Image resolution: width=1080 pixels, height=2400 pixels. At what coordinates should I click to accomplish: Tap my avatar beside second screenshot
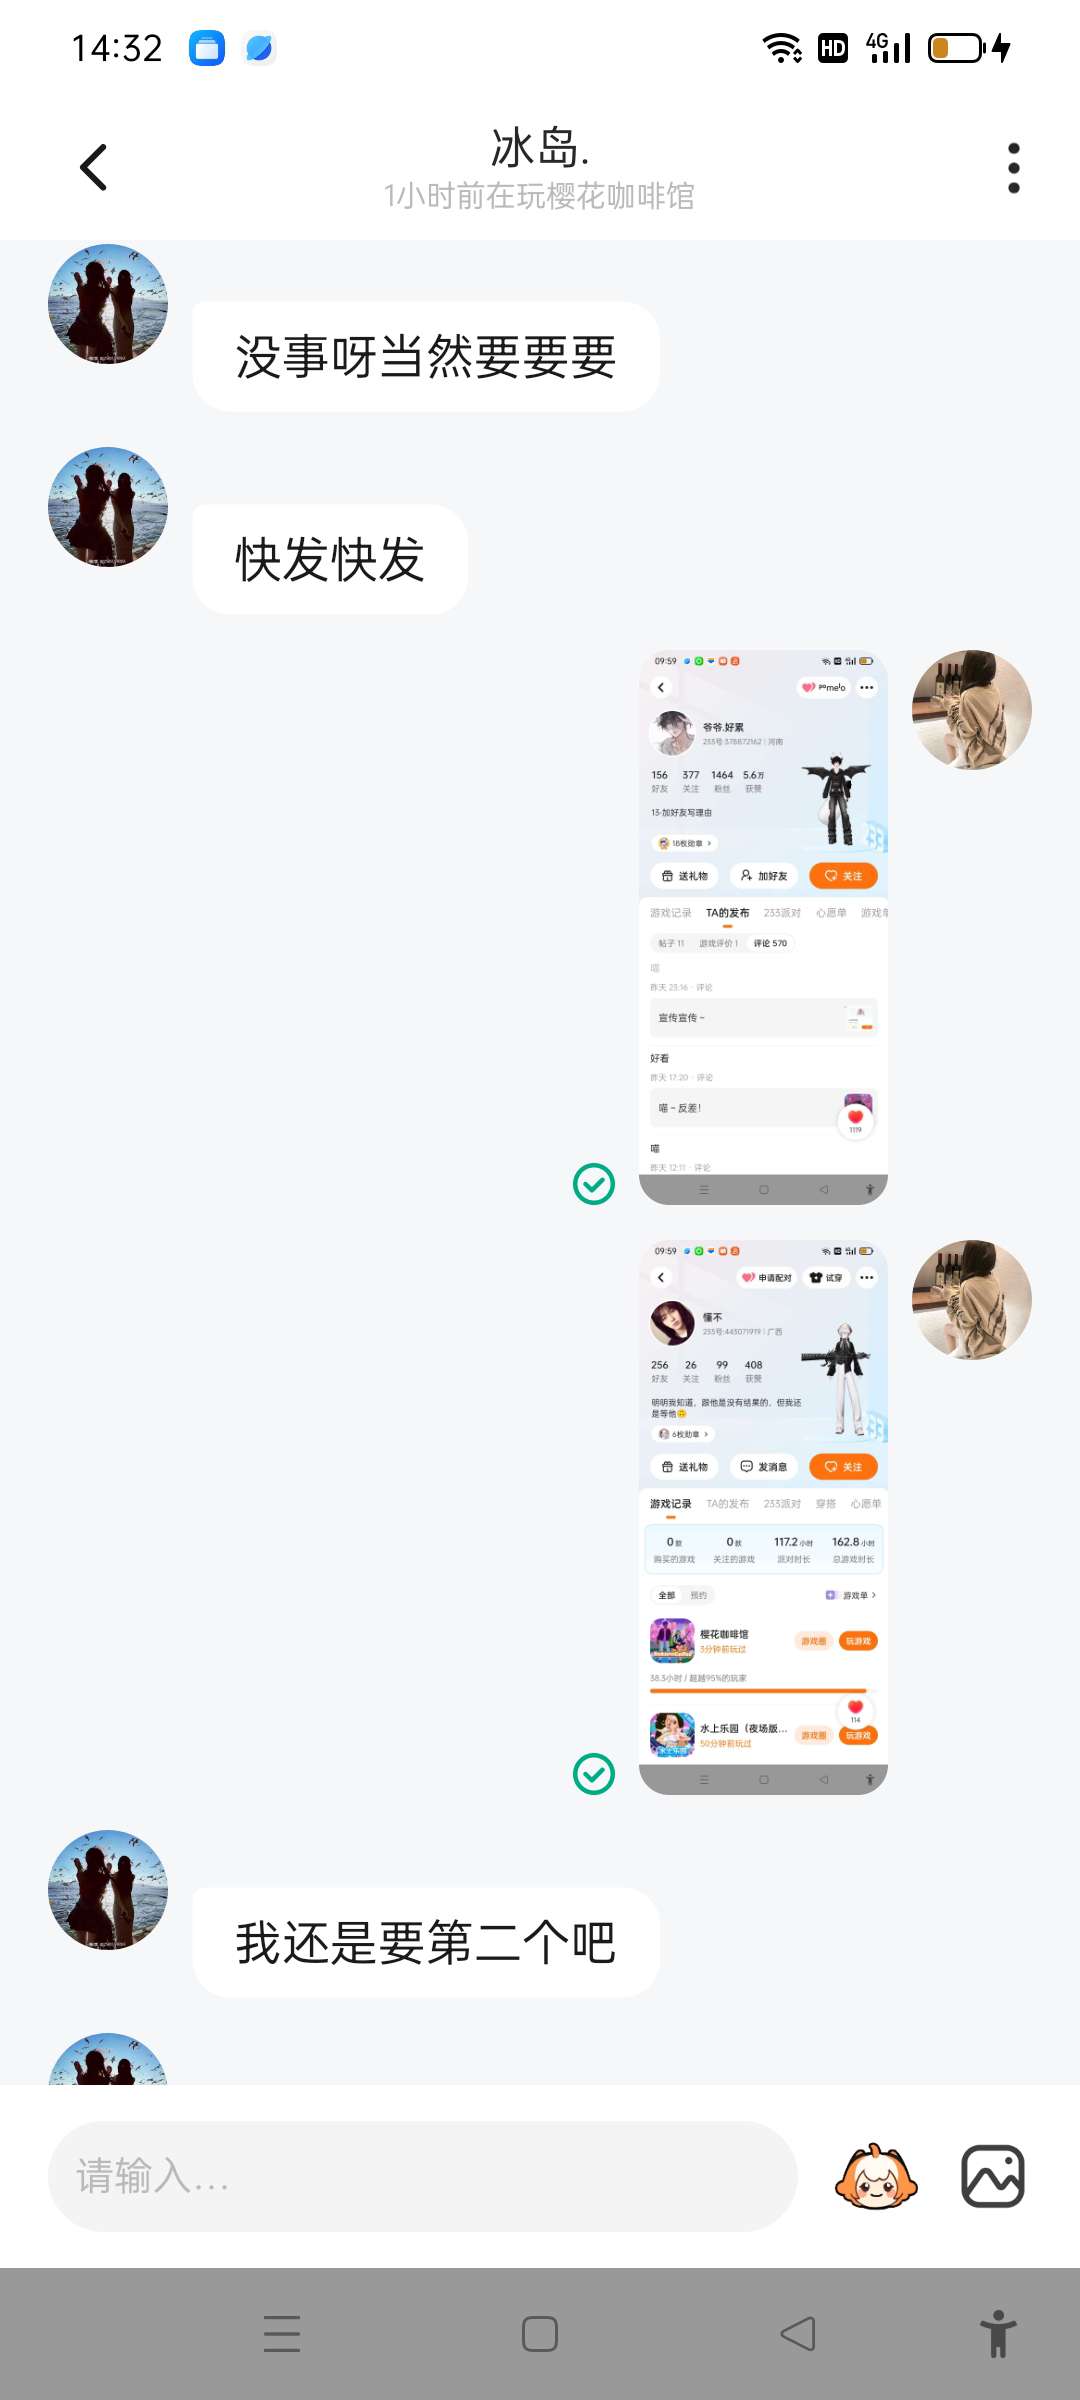click(x=972, y=1300)
